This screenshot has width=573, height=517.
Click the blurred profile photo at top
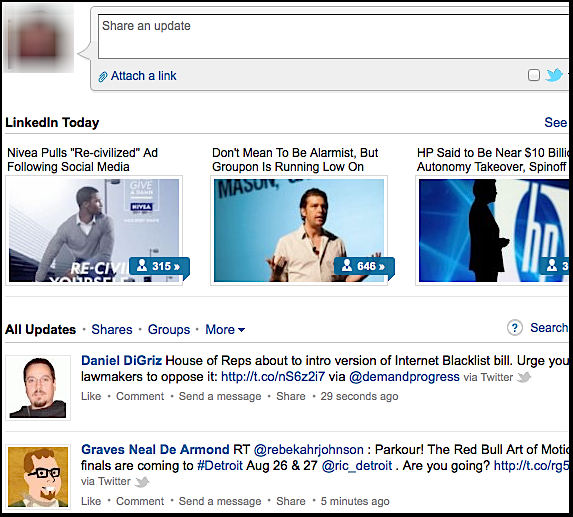(x=38, y=38)
